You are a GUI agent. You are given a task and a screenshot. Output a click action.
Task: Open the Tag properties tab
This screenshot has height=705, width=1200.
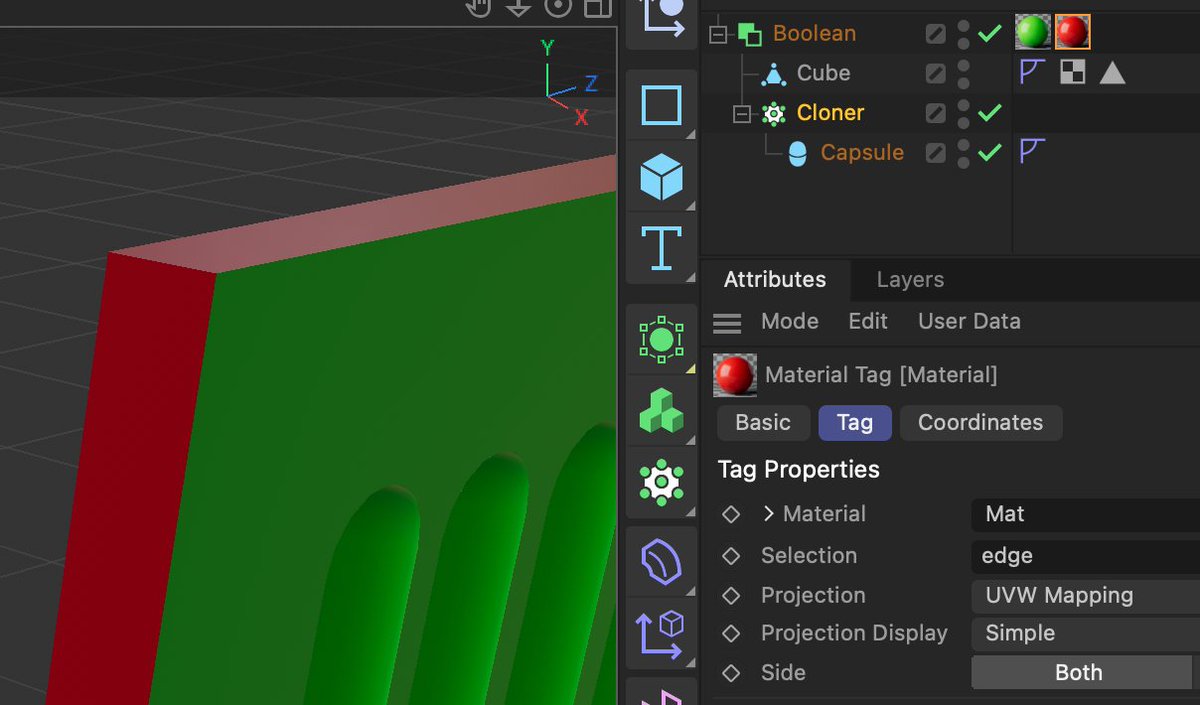[855, 422]
